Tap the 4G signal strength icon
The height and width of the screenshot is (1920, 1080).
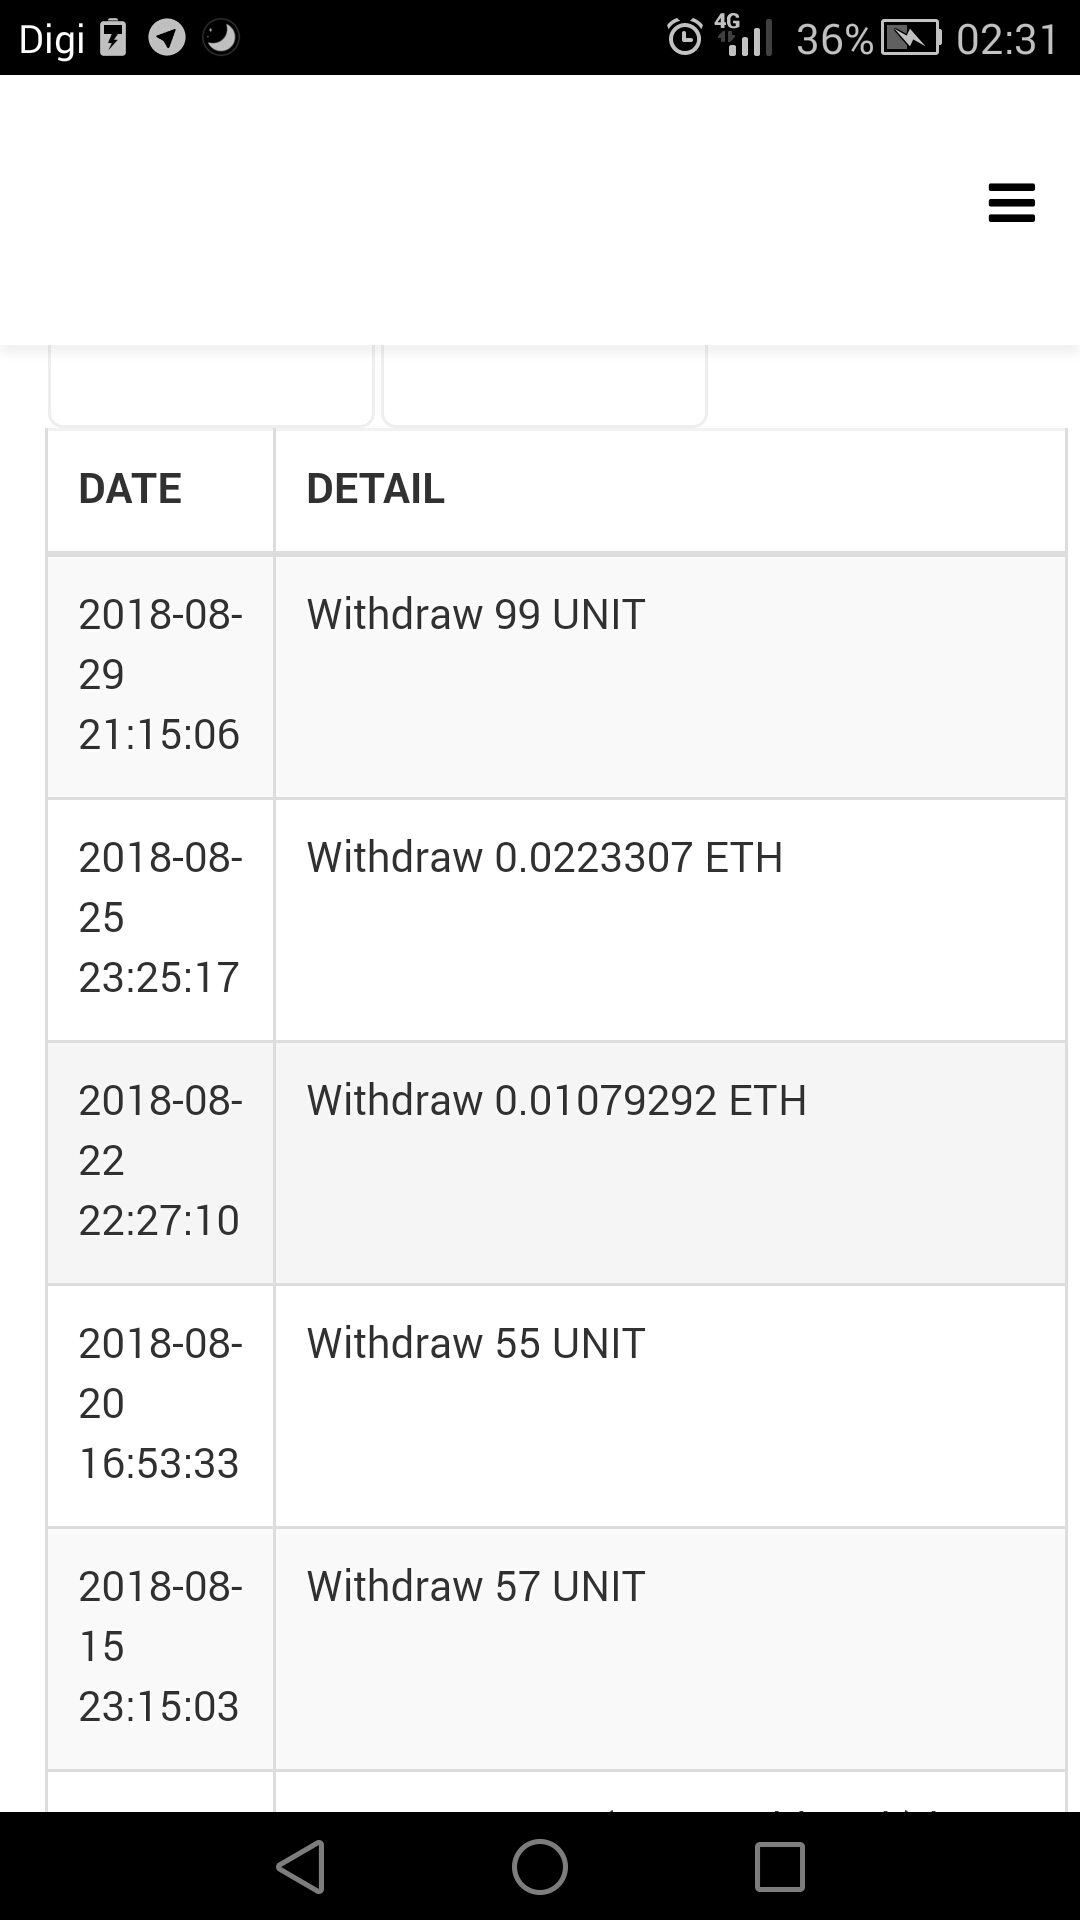click(x=744, y=36)
